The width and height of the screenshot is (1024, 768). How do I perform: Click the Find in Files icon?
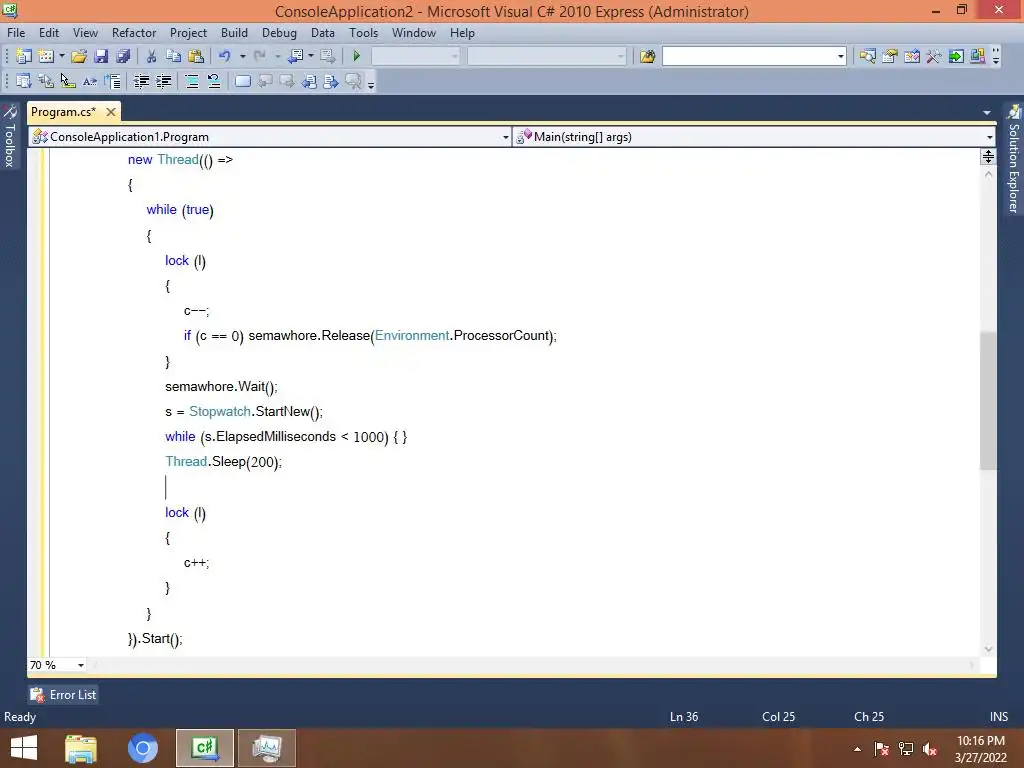click(647, 56)
